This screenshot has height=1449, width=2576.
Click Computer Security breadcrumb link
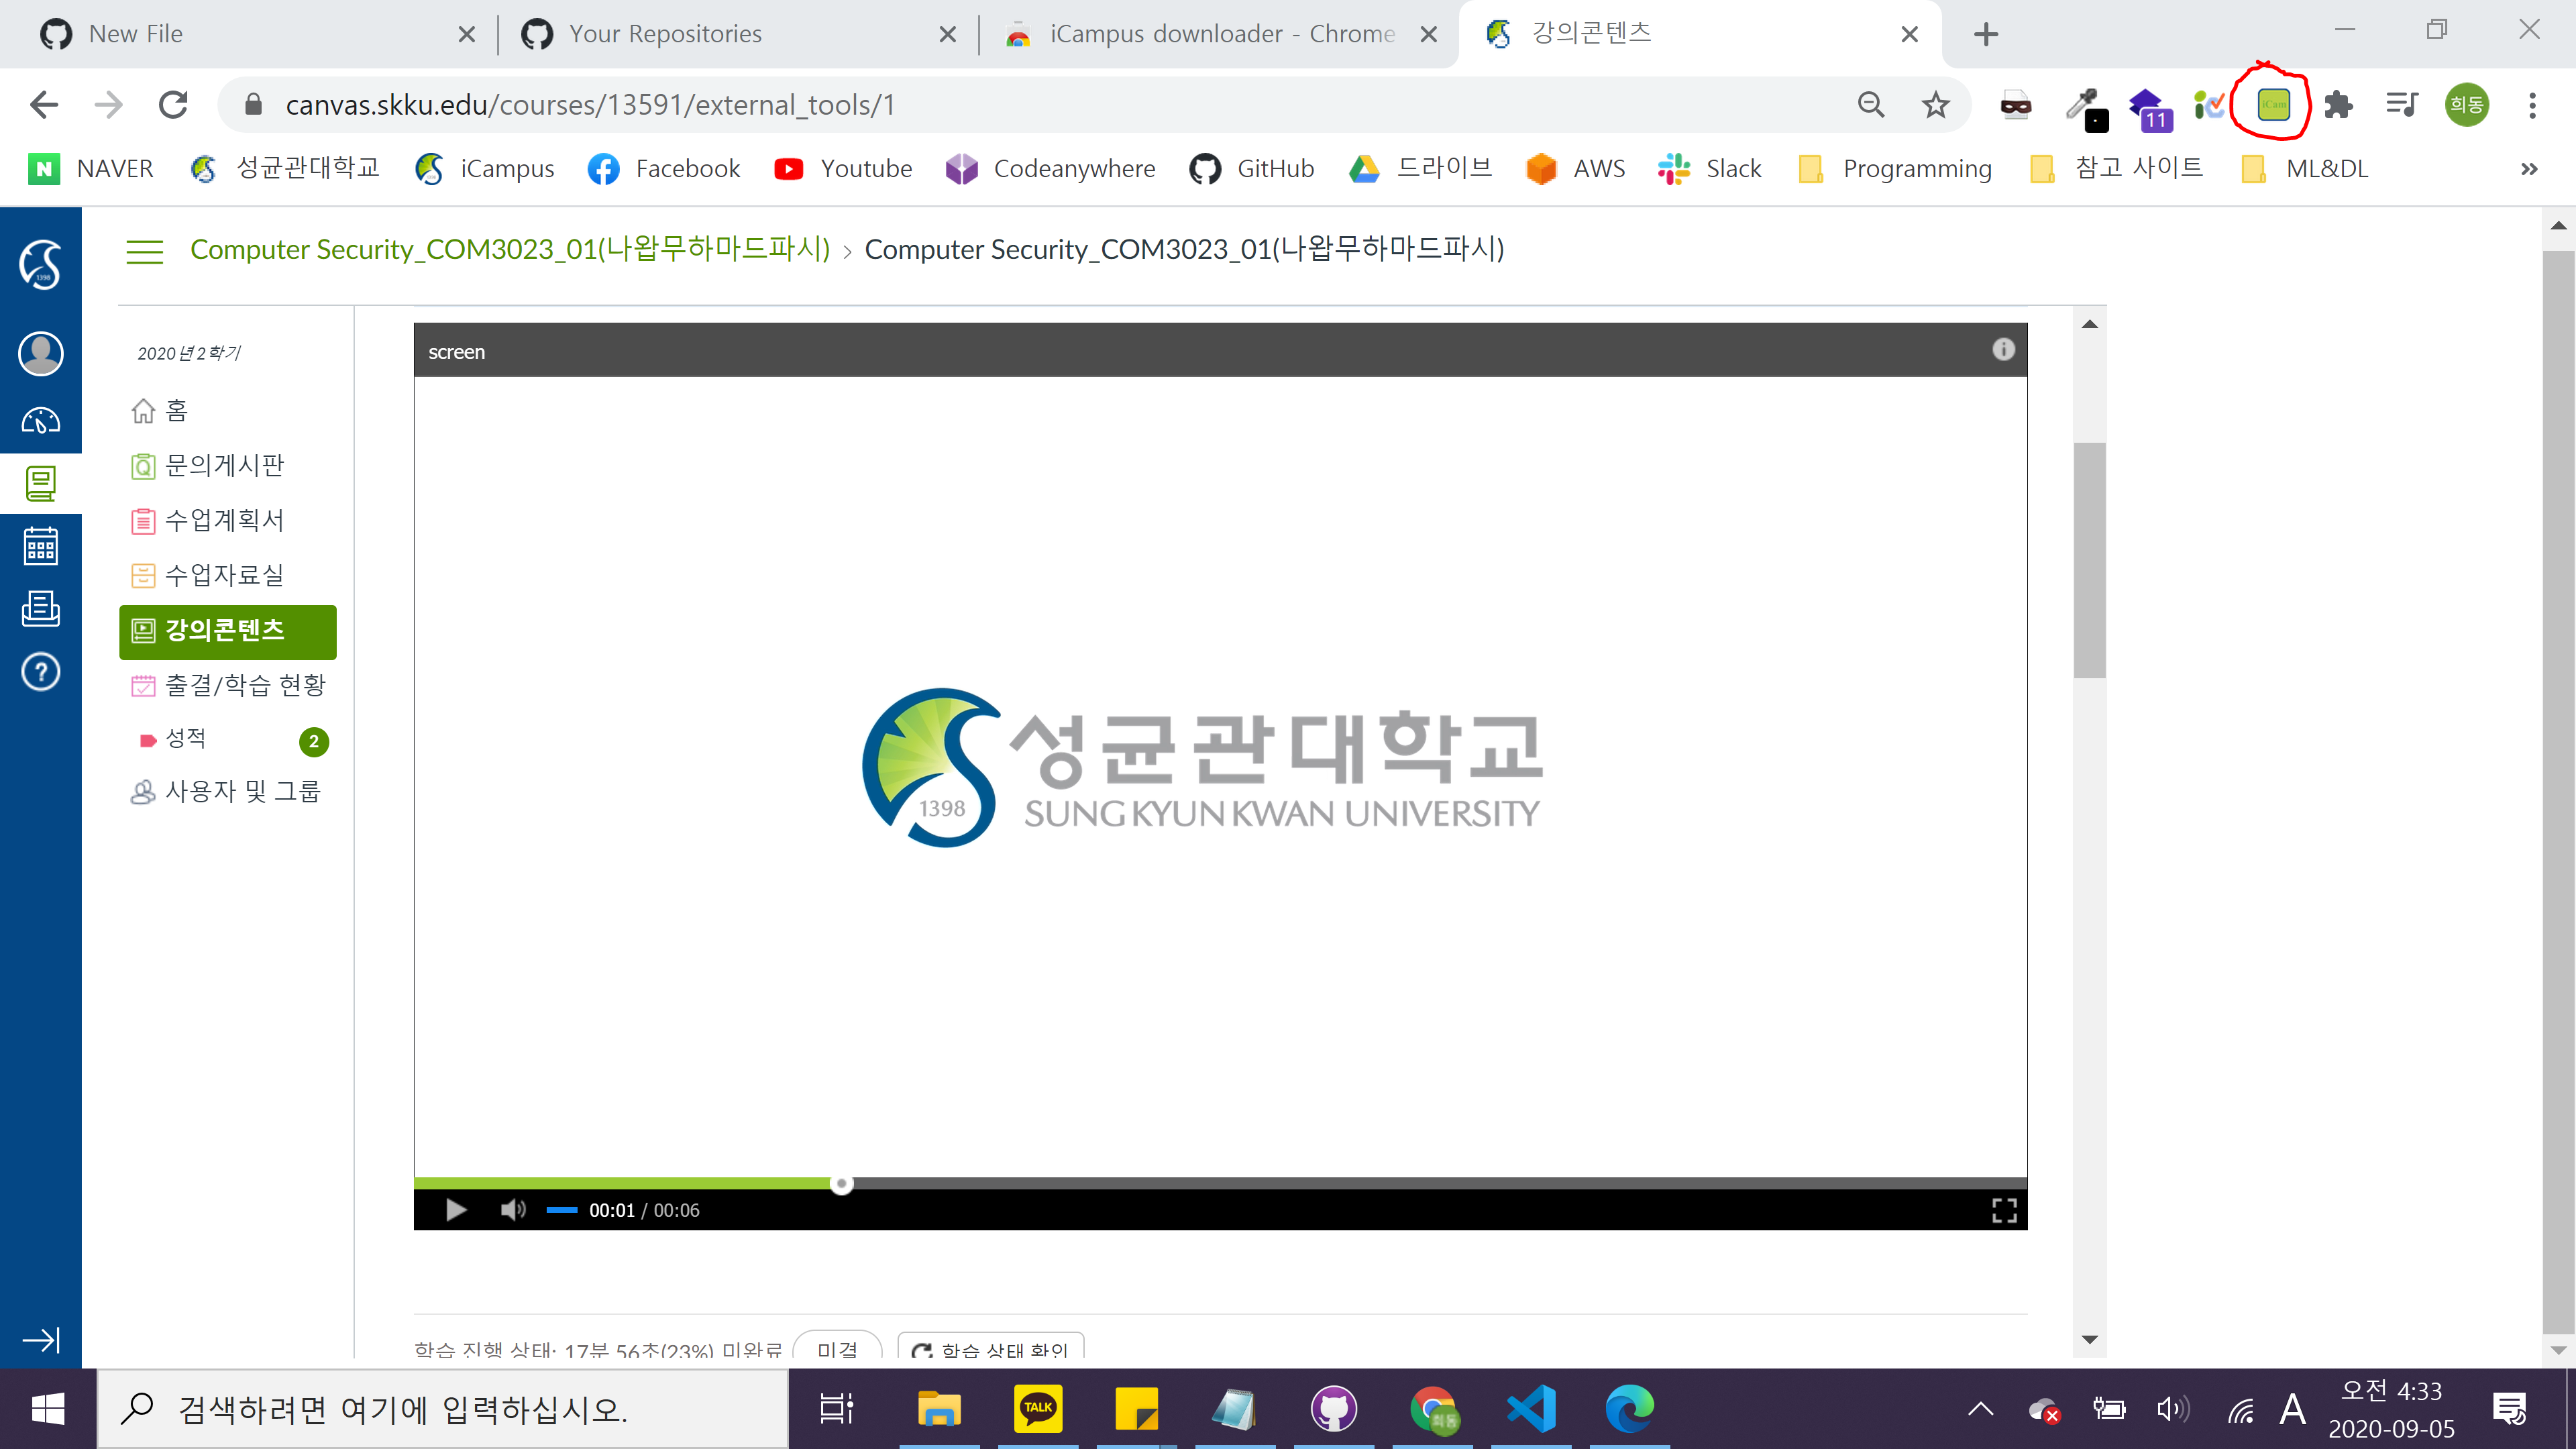point(510,249)
